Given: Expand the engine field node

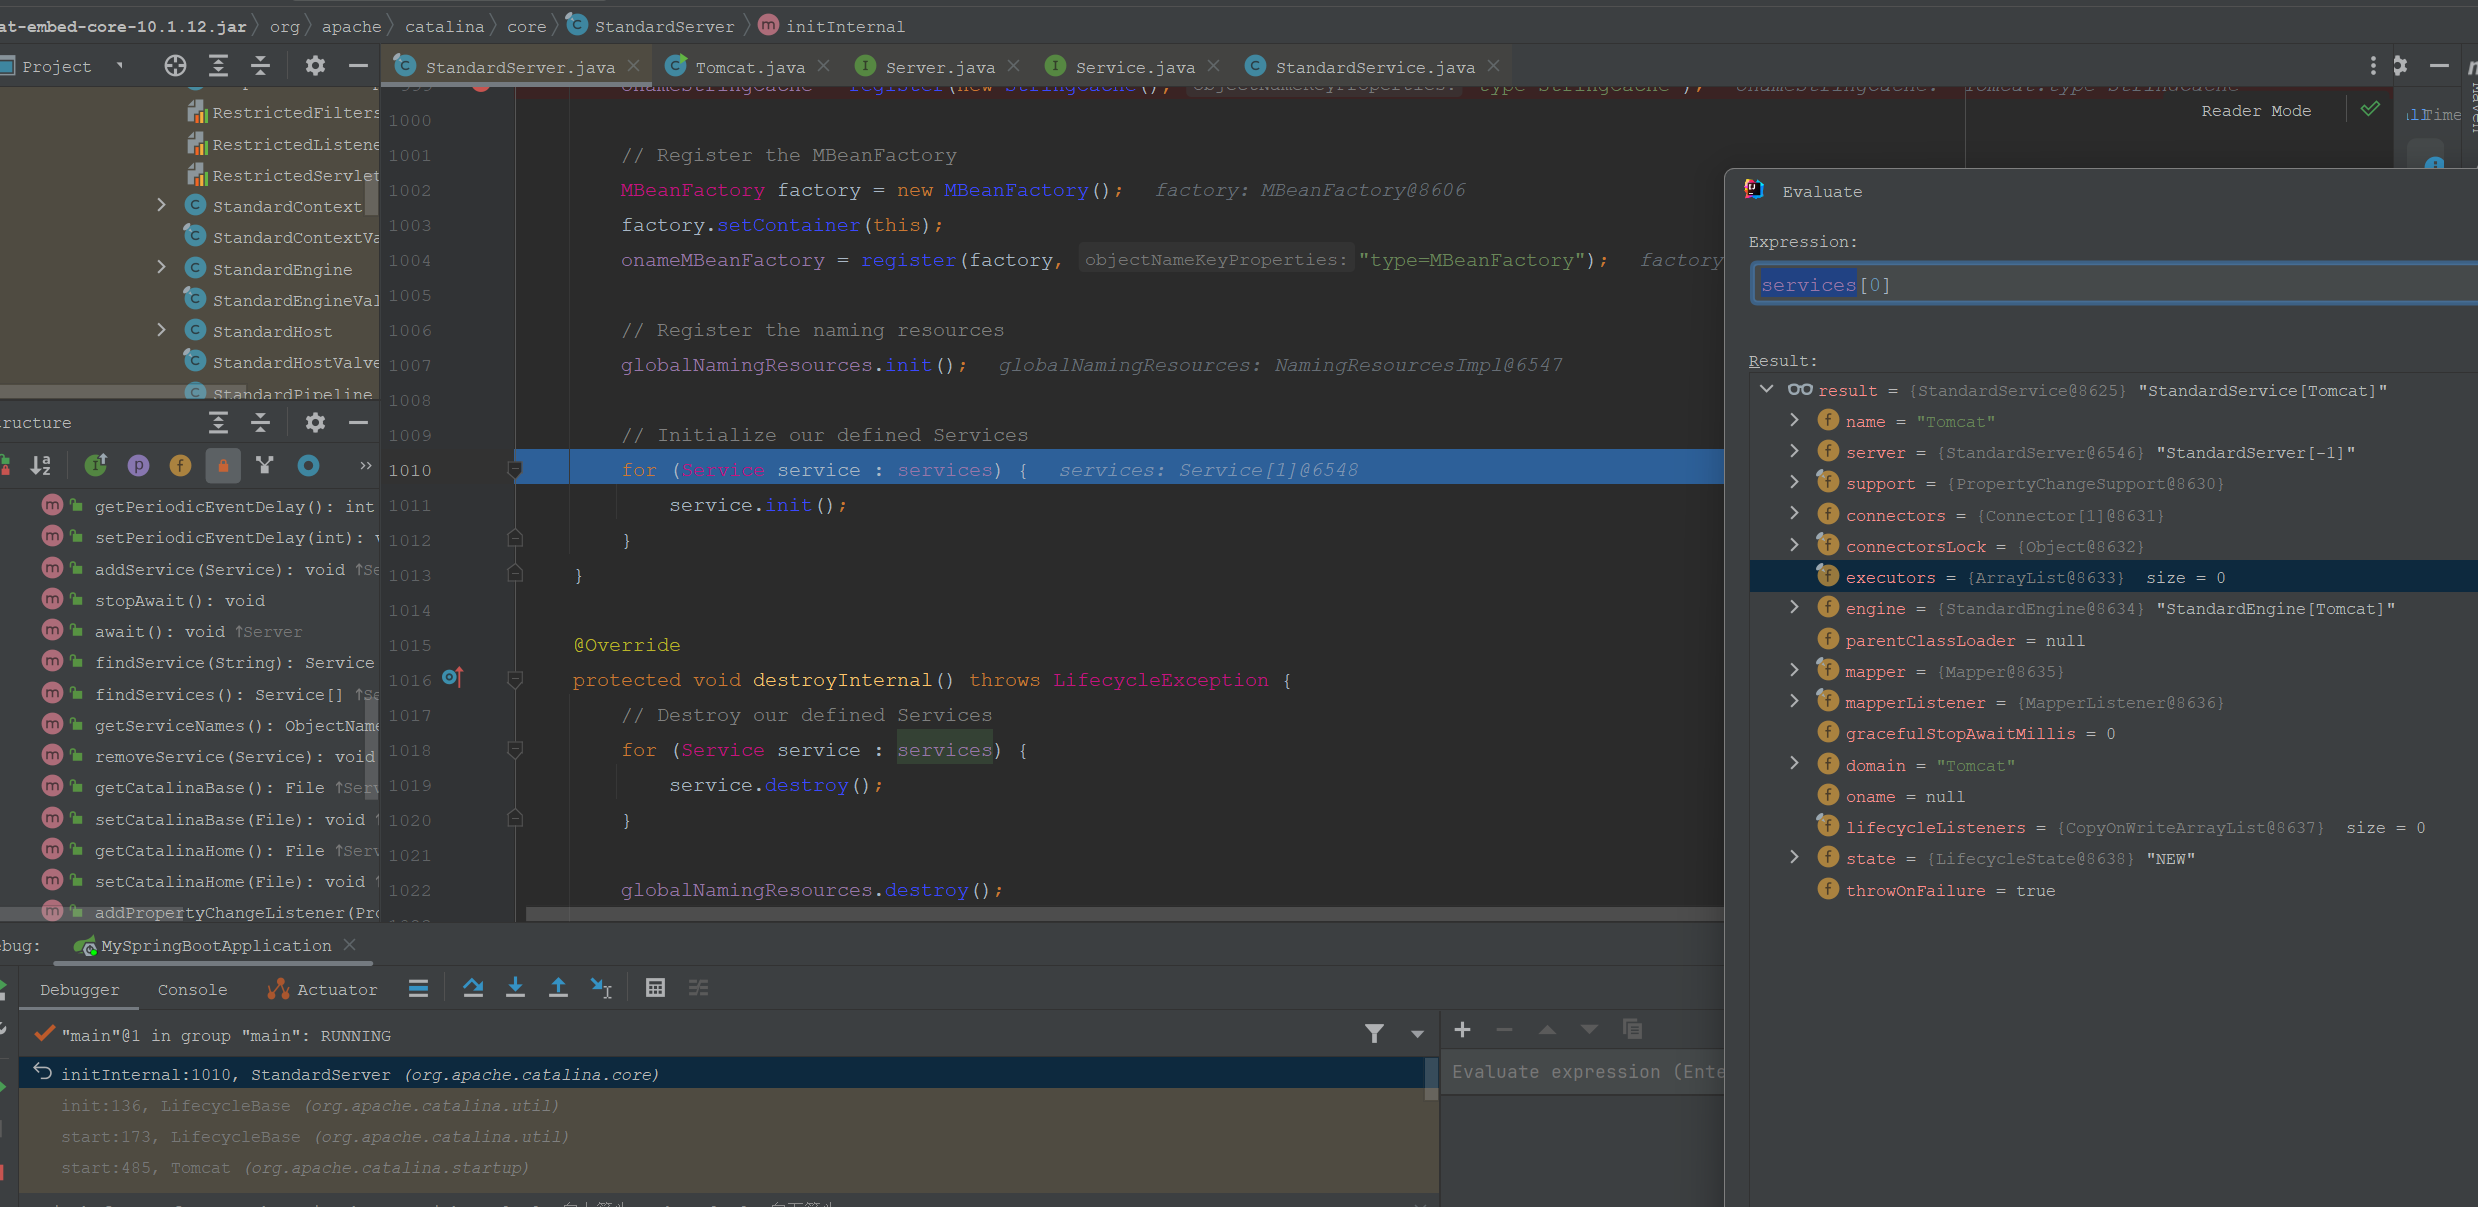Looking at the screenshot, I should tap(1794, 608).
